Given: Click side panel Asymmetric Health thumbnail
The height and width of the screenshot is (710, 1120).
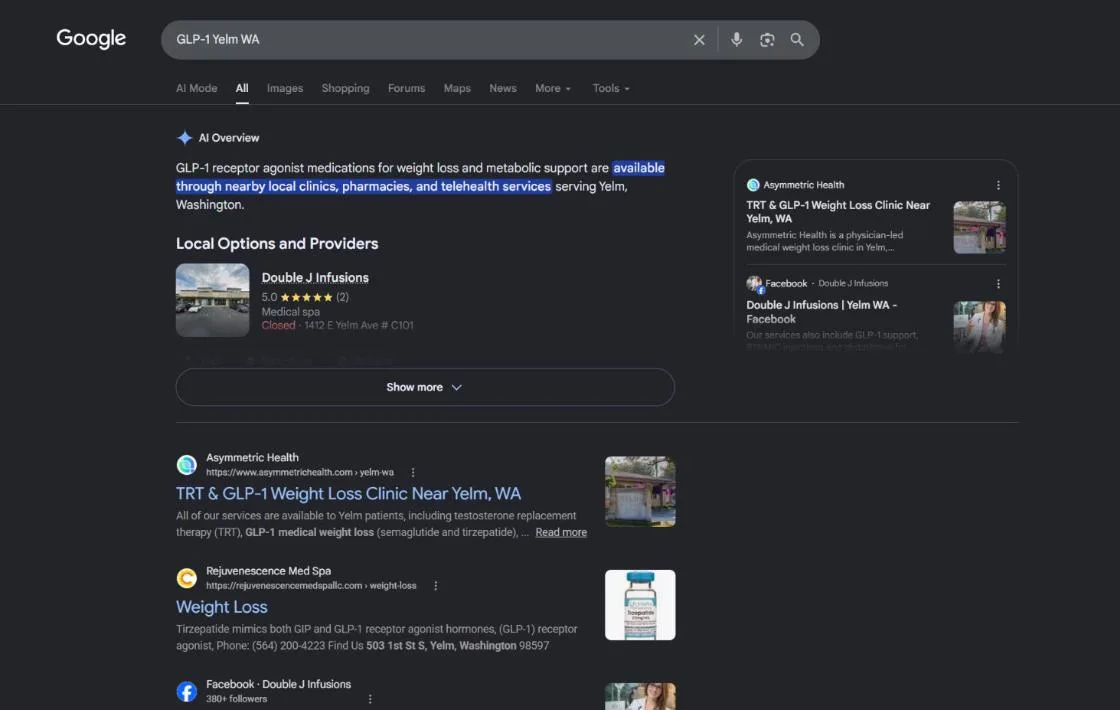Looking at the screenshot, I should [x=979, y=227].
